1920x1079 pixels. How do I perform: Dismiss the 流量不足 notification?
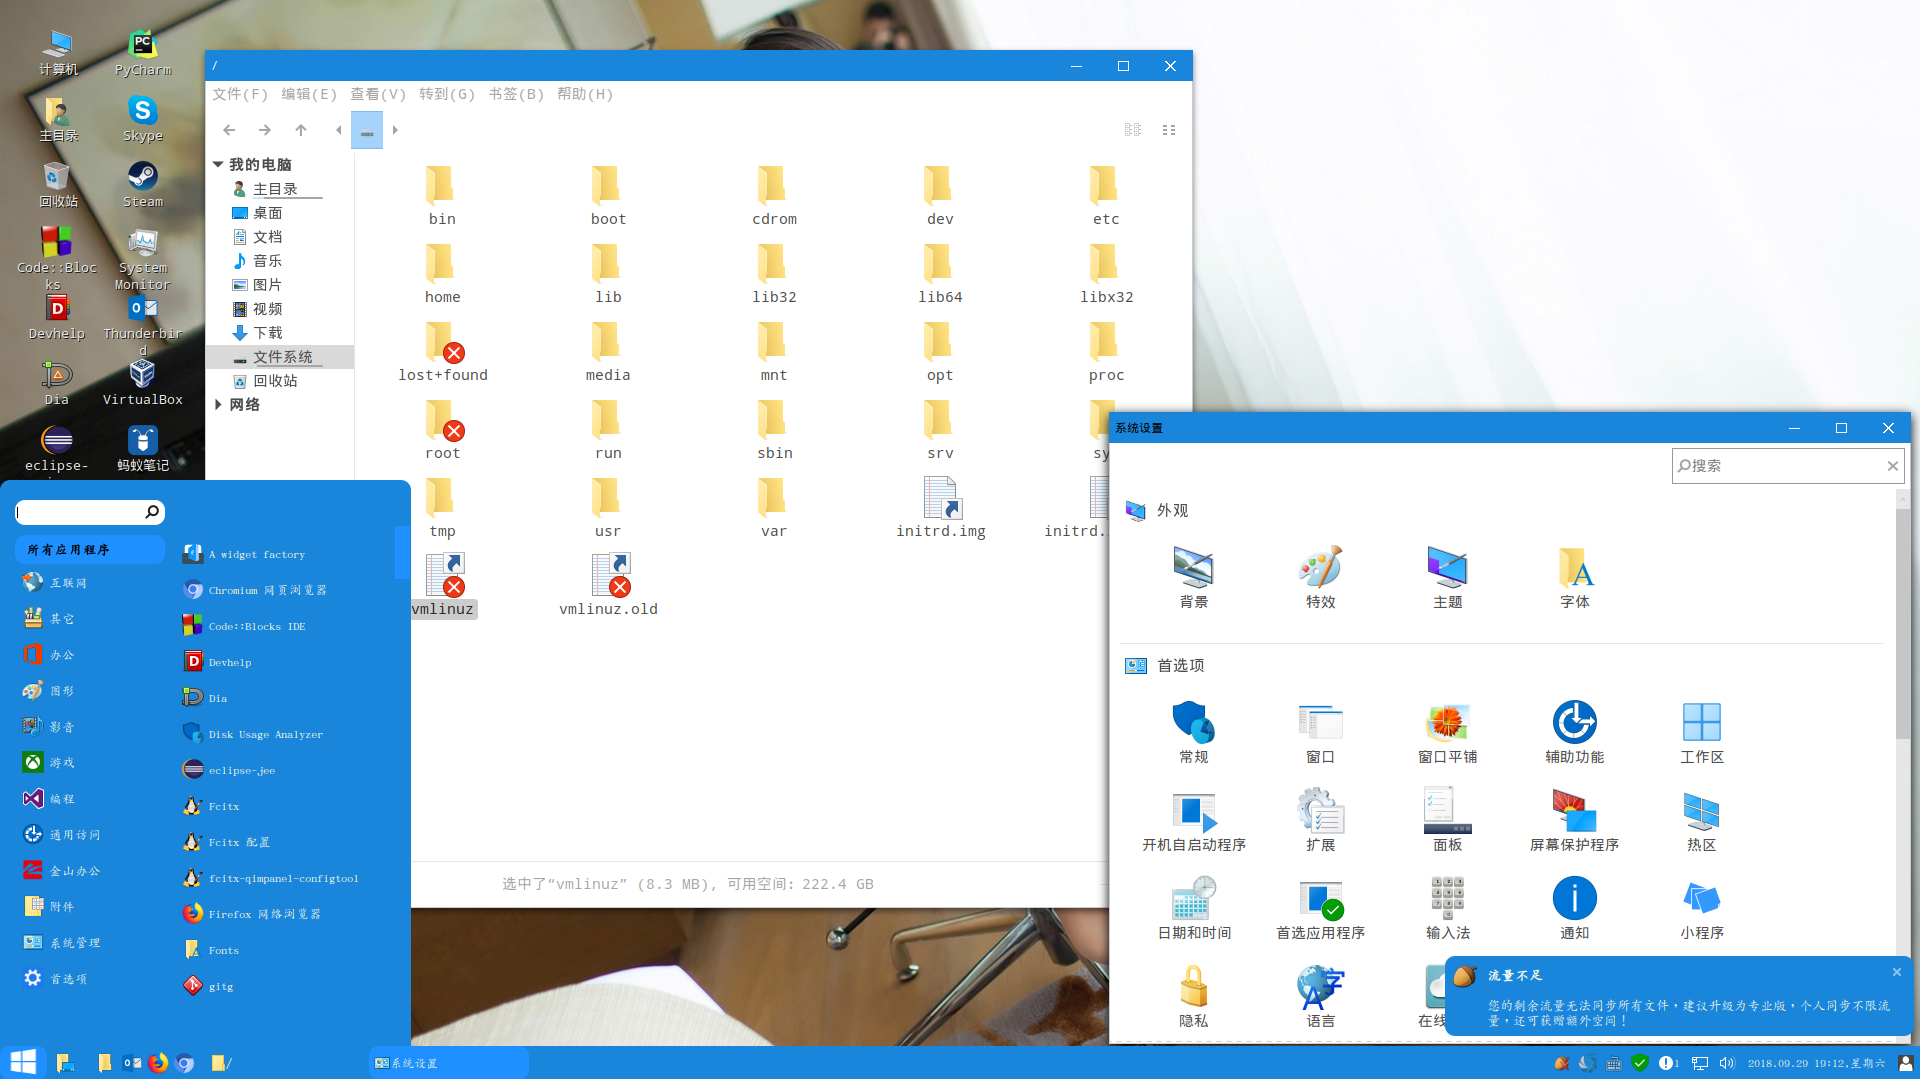pyautogui.click(x=1897, y=972)
